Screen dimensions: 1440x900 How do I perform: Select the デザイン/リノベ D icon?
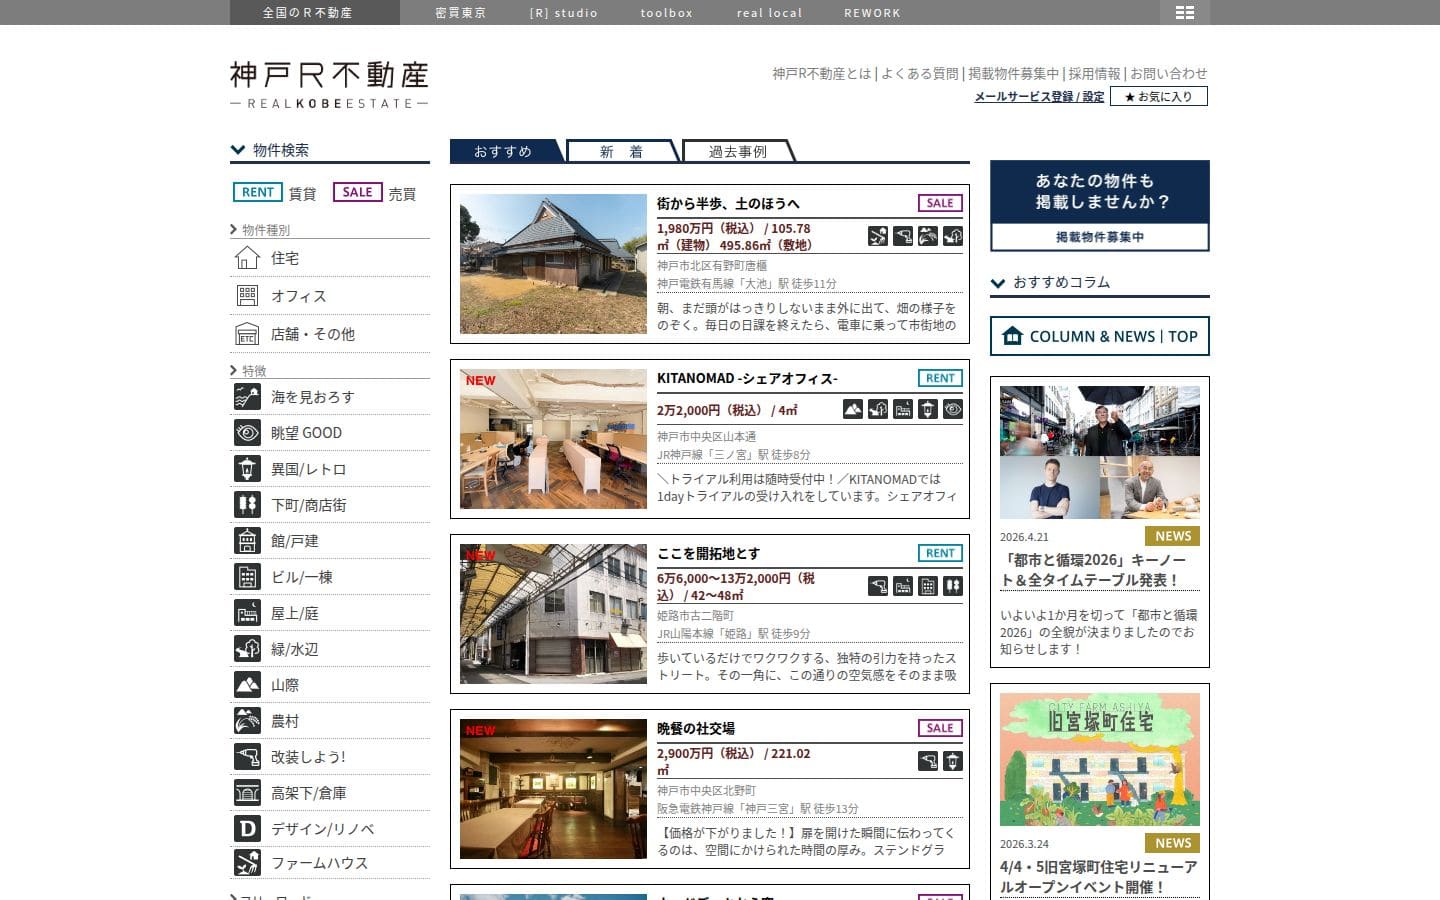click(x=247, y=829)
